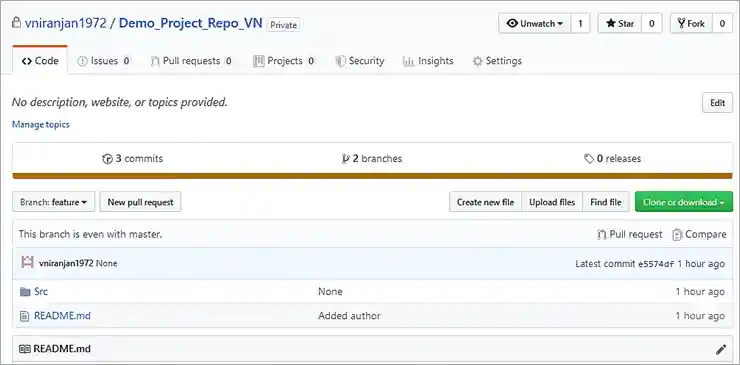The image size is (740, 365).
Task: View the 2 branches link
Action: (x=372, y=159)
